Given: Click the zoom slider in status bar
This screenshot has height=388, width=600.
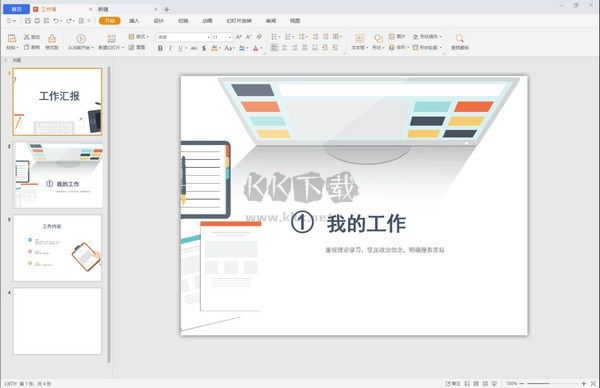Looking at the screenshot, I should click(553, 383).
